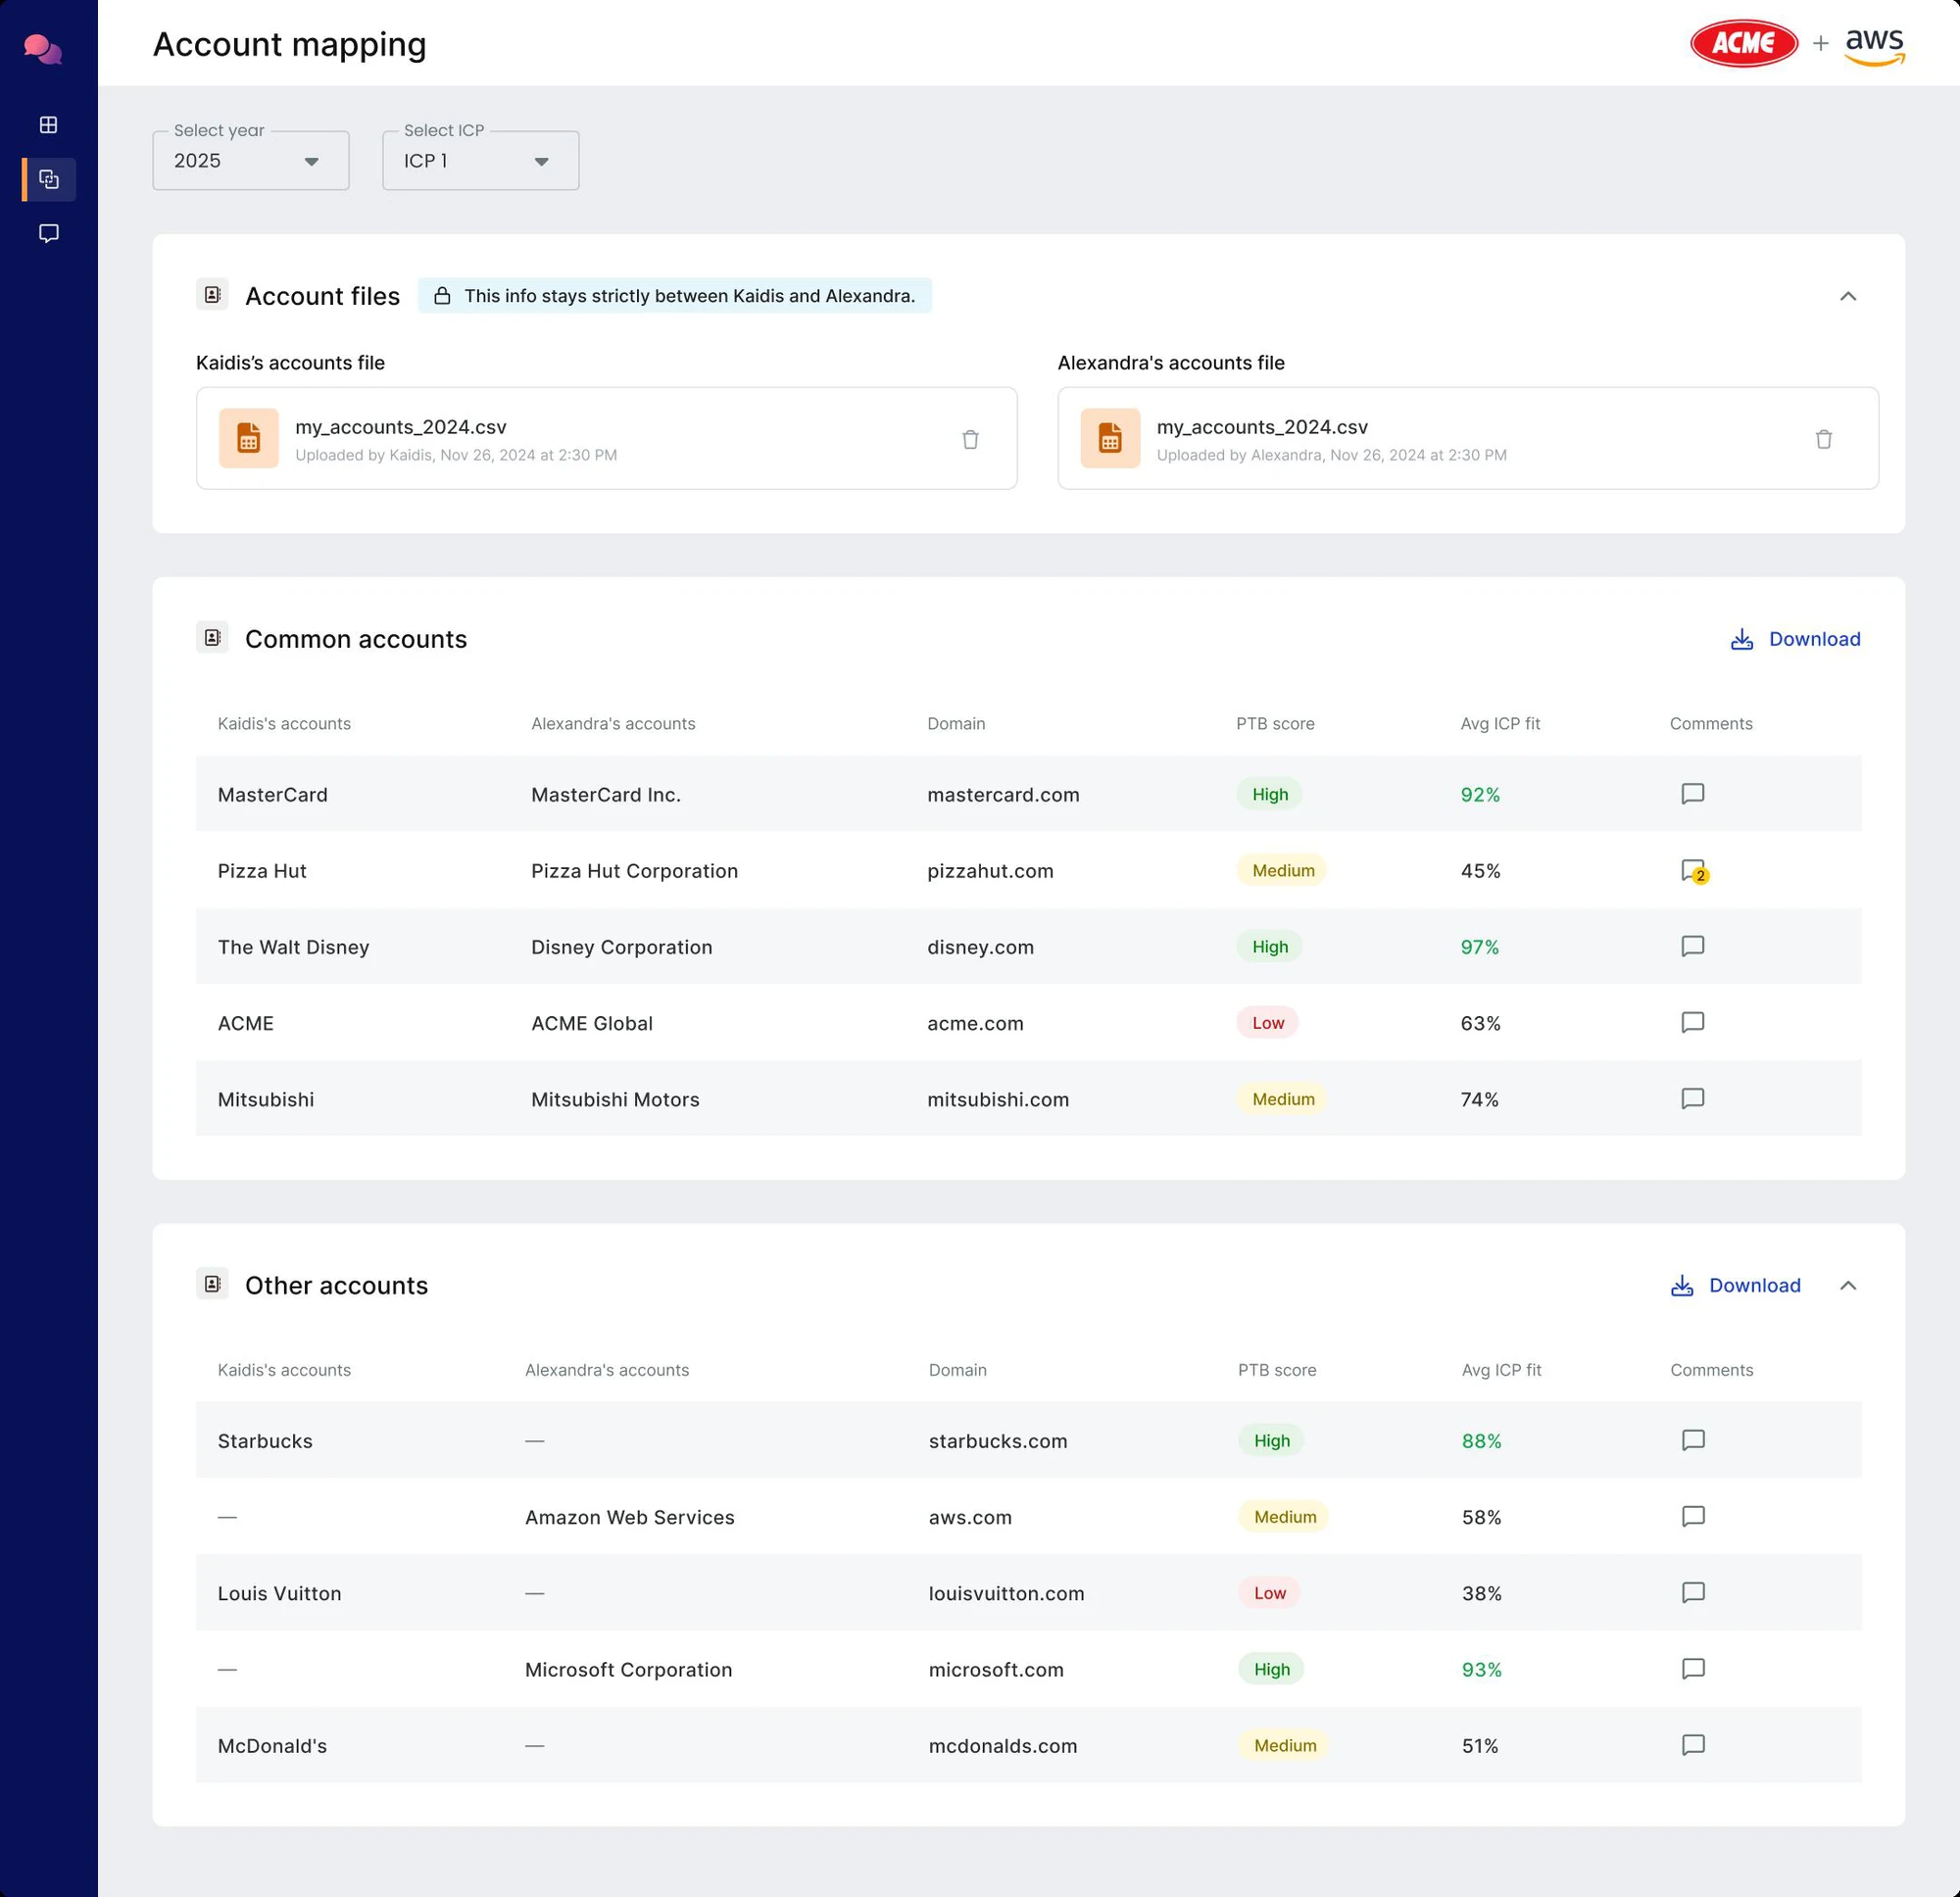Download the Common accounts list
Image resolution: width=1960 pixels, height=1897 pixels.
(x=1795, y=639)
